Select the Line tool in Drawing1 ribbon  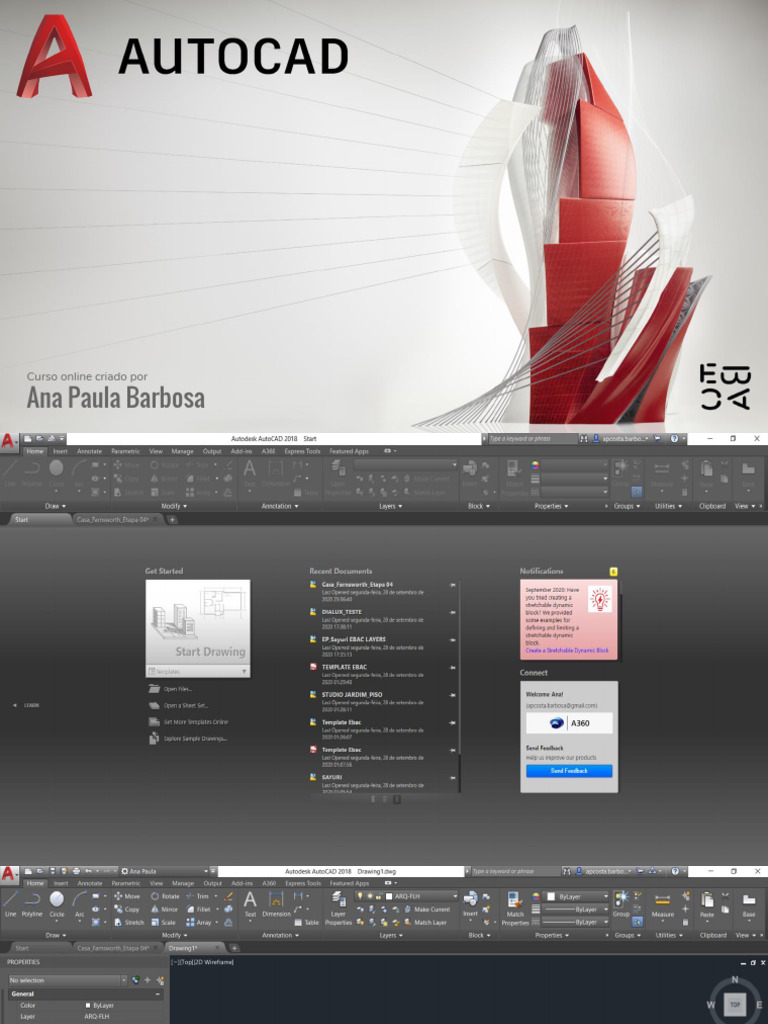click(x=10, y=902)
